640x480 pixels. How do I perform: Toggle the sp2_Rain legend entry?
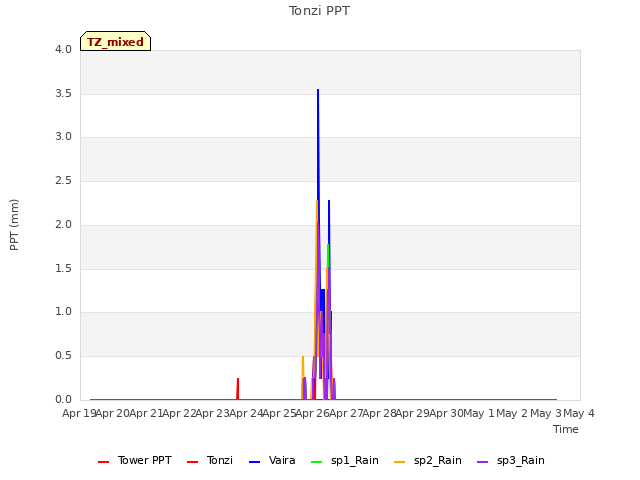(x=428, y=460)
